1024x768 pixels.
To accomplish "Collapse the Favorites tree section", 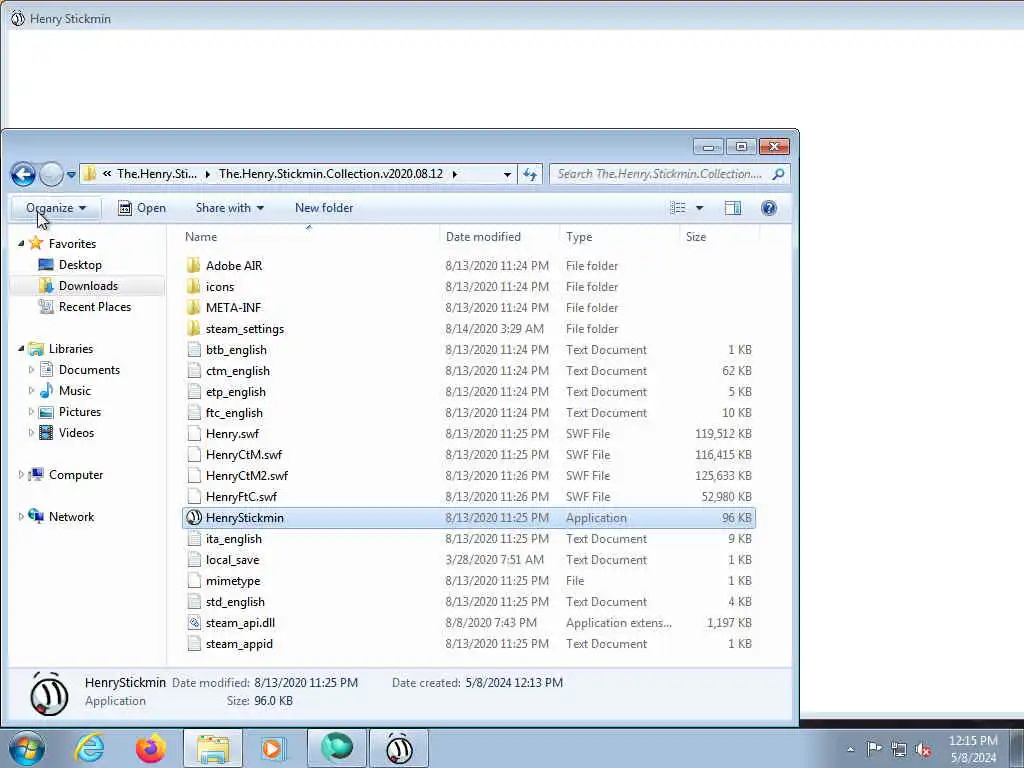I will pos(21,244).
